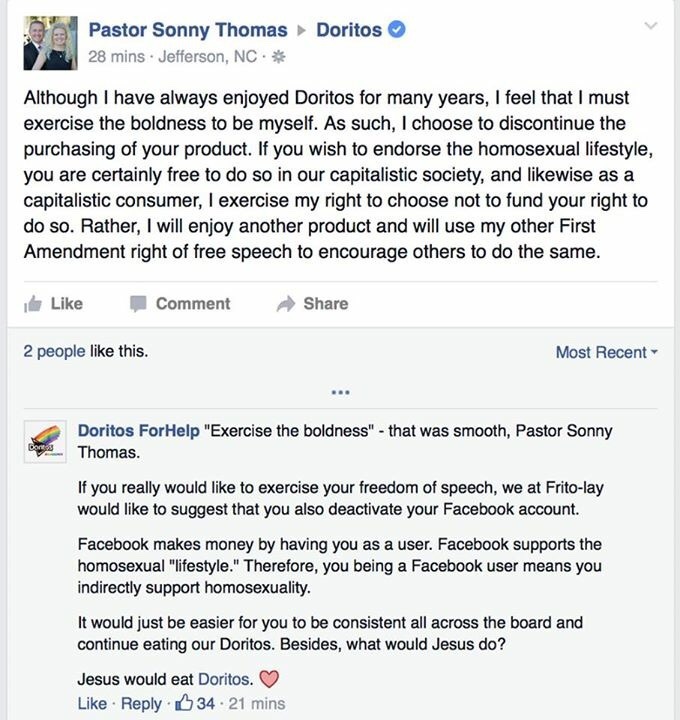Click the blue verified badge beside Doritos
The height and width of the screenshot is (720, 680).
click(397, 30)
